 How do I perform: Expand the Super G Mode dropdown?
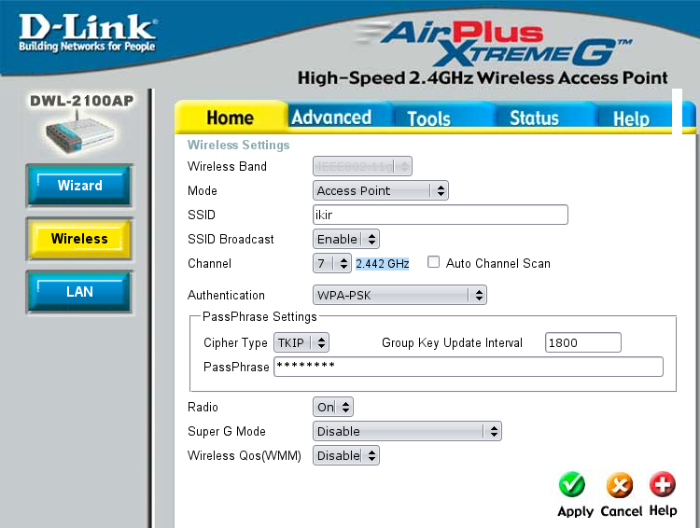point(407,431)
